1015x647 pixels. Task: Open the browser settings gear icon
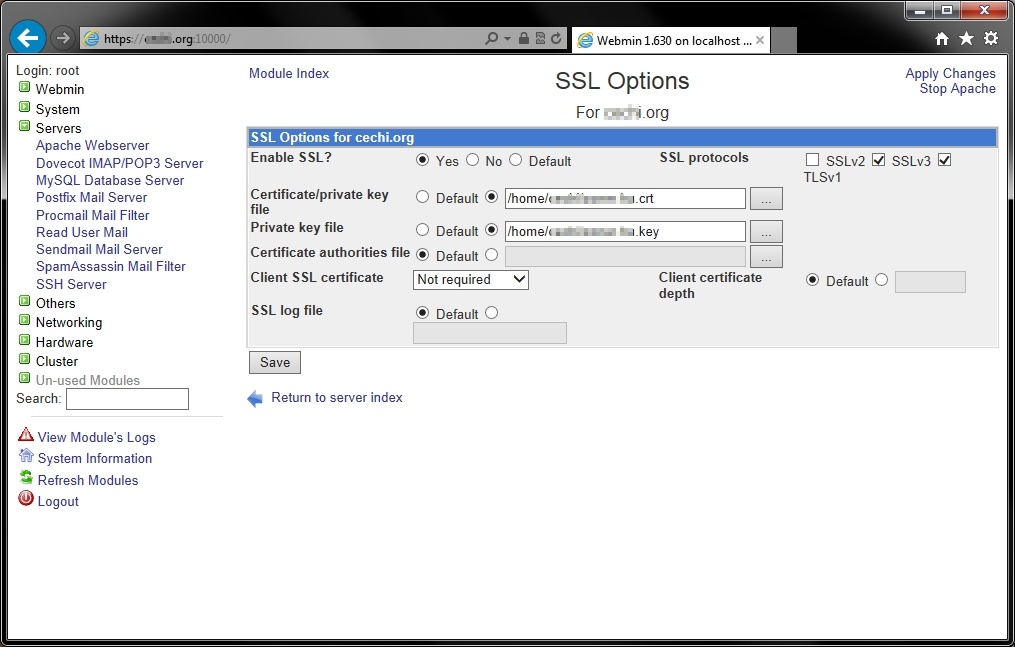tap(991, 38)
